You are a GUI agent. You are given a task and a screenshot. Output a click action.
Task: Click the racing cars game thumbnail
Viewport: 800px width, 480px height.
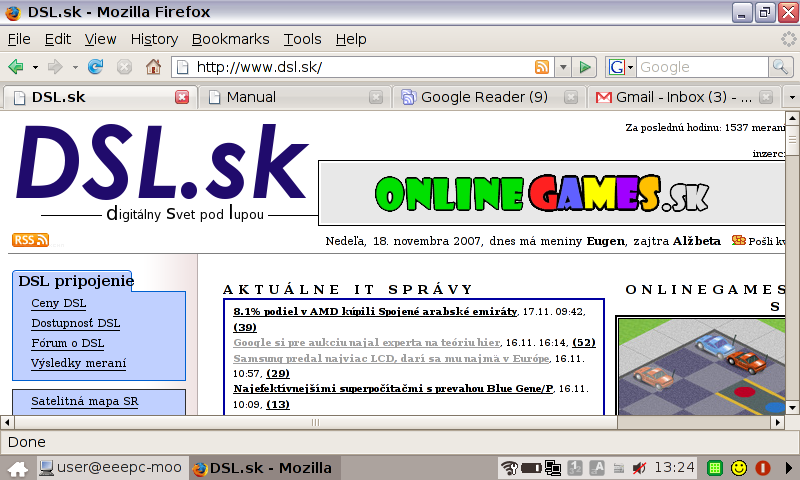[x=701, y=366]
